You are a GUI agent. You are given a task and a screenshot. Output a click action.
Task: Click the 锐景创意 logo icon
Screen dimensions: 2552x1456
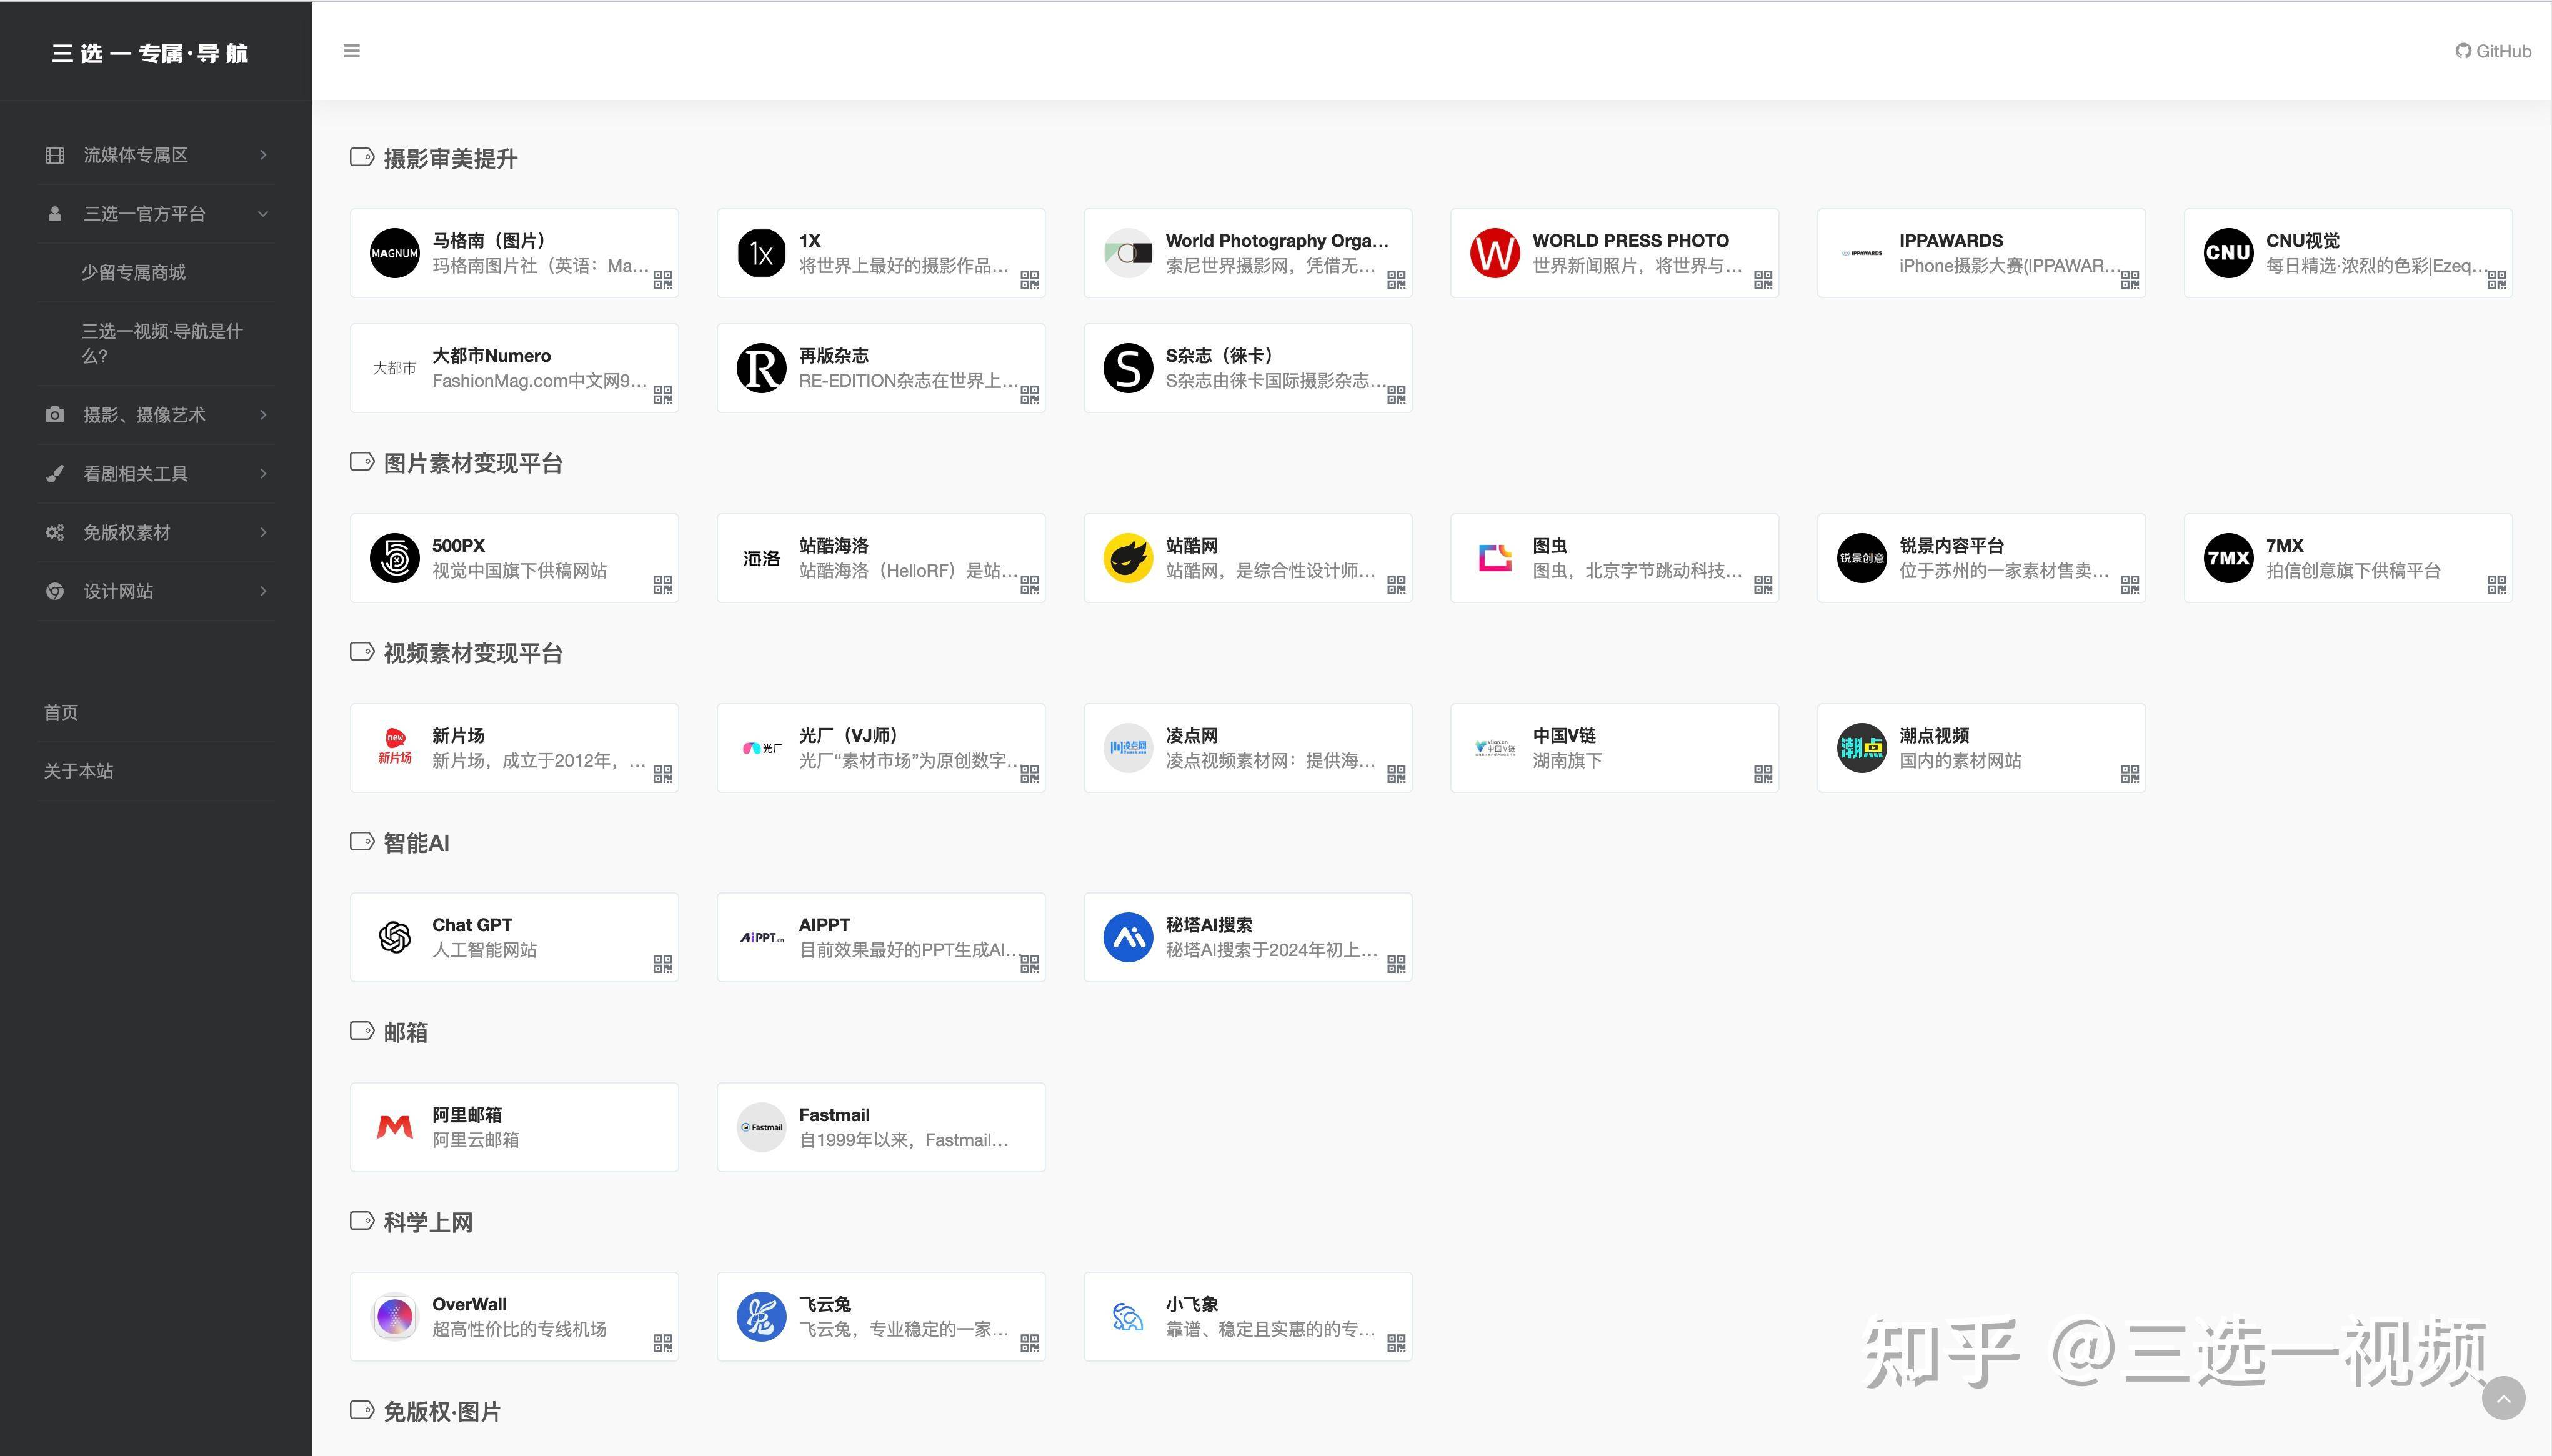[x=1862, y=558]
